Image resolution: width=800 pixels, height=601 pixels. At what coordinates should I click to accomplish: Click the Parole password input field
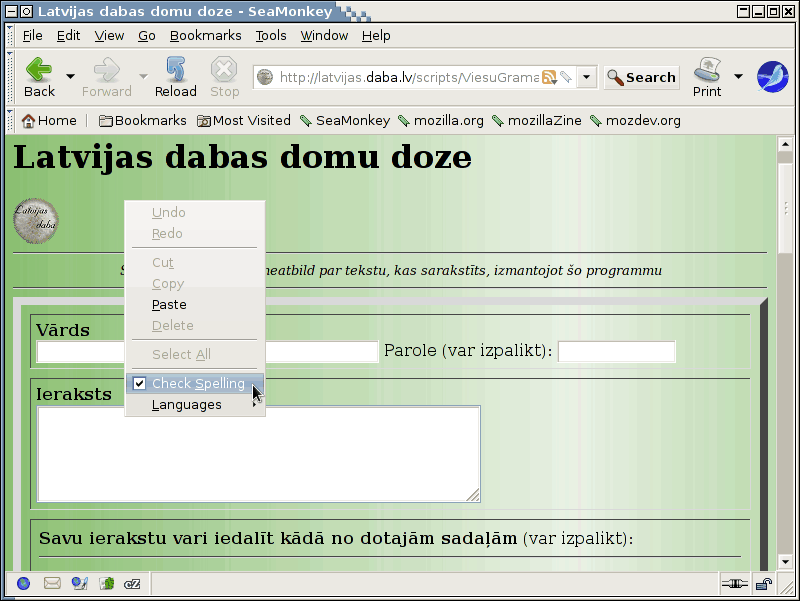[617, 352]
